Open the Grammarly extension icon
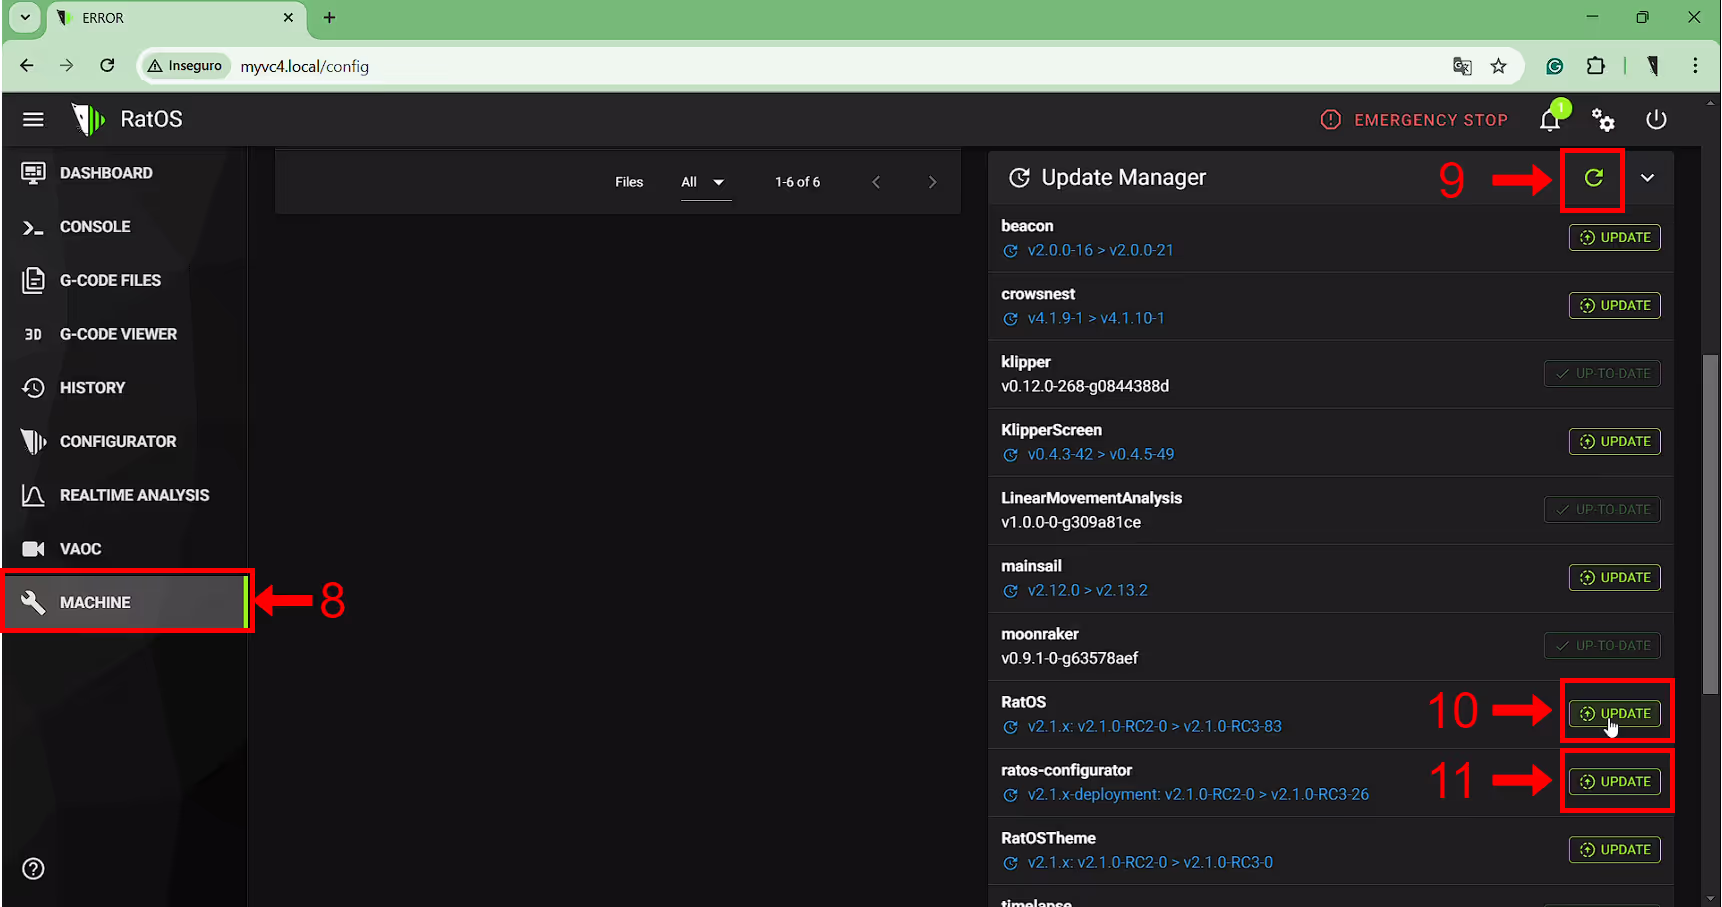Screen dimensions: 1722x907 [1554, 66]
